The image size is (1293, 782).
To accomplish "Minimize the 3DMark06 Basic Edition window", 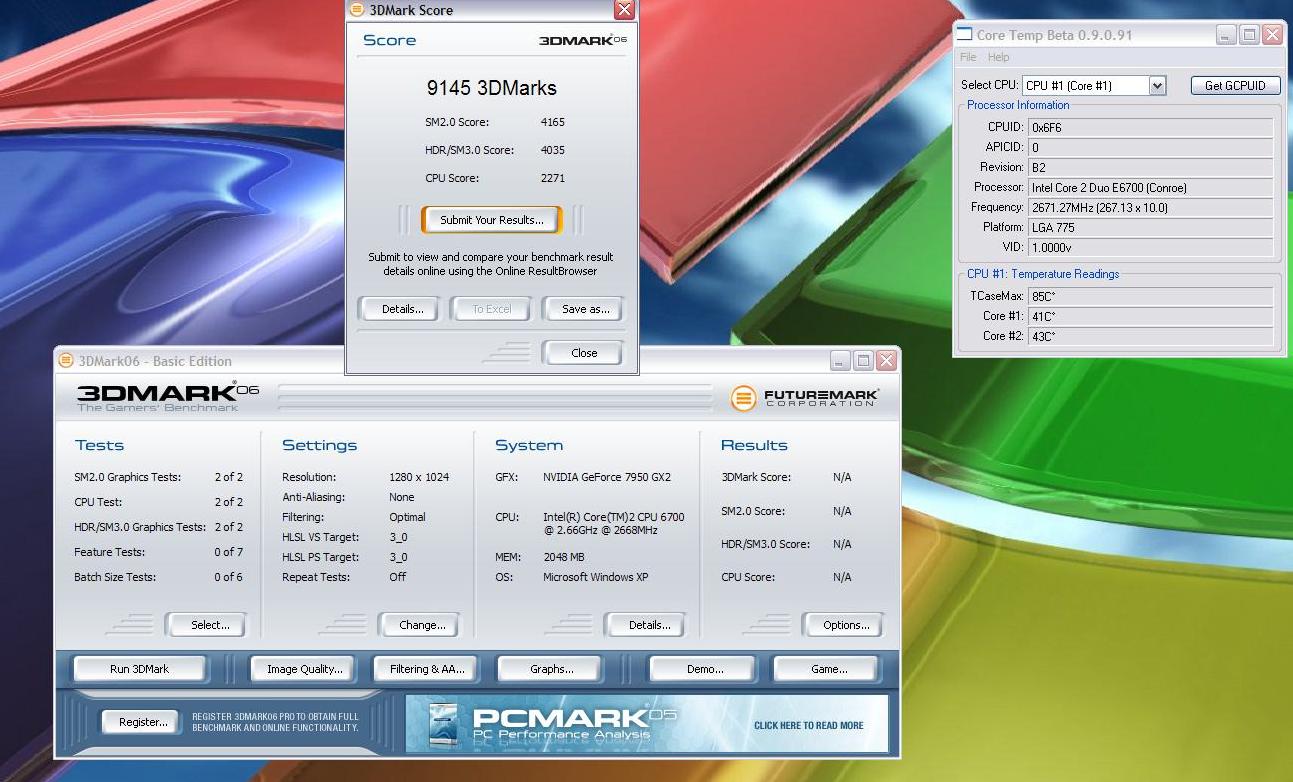I will (841, 361).
